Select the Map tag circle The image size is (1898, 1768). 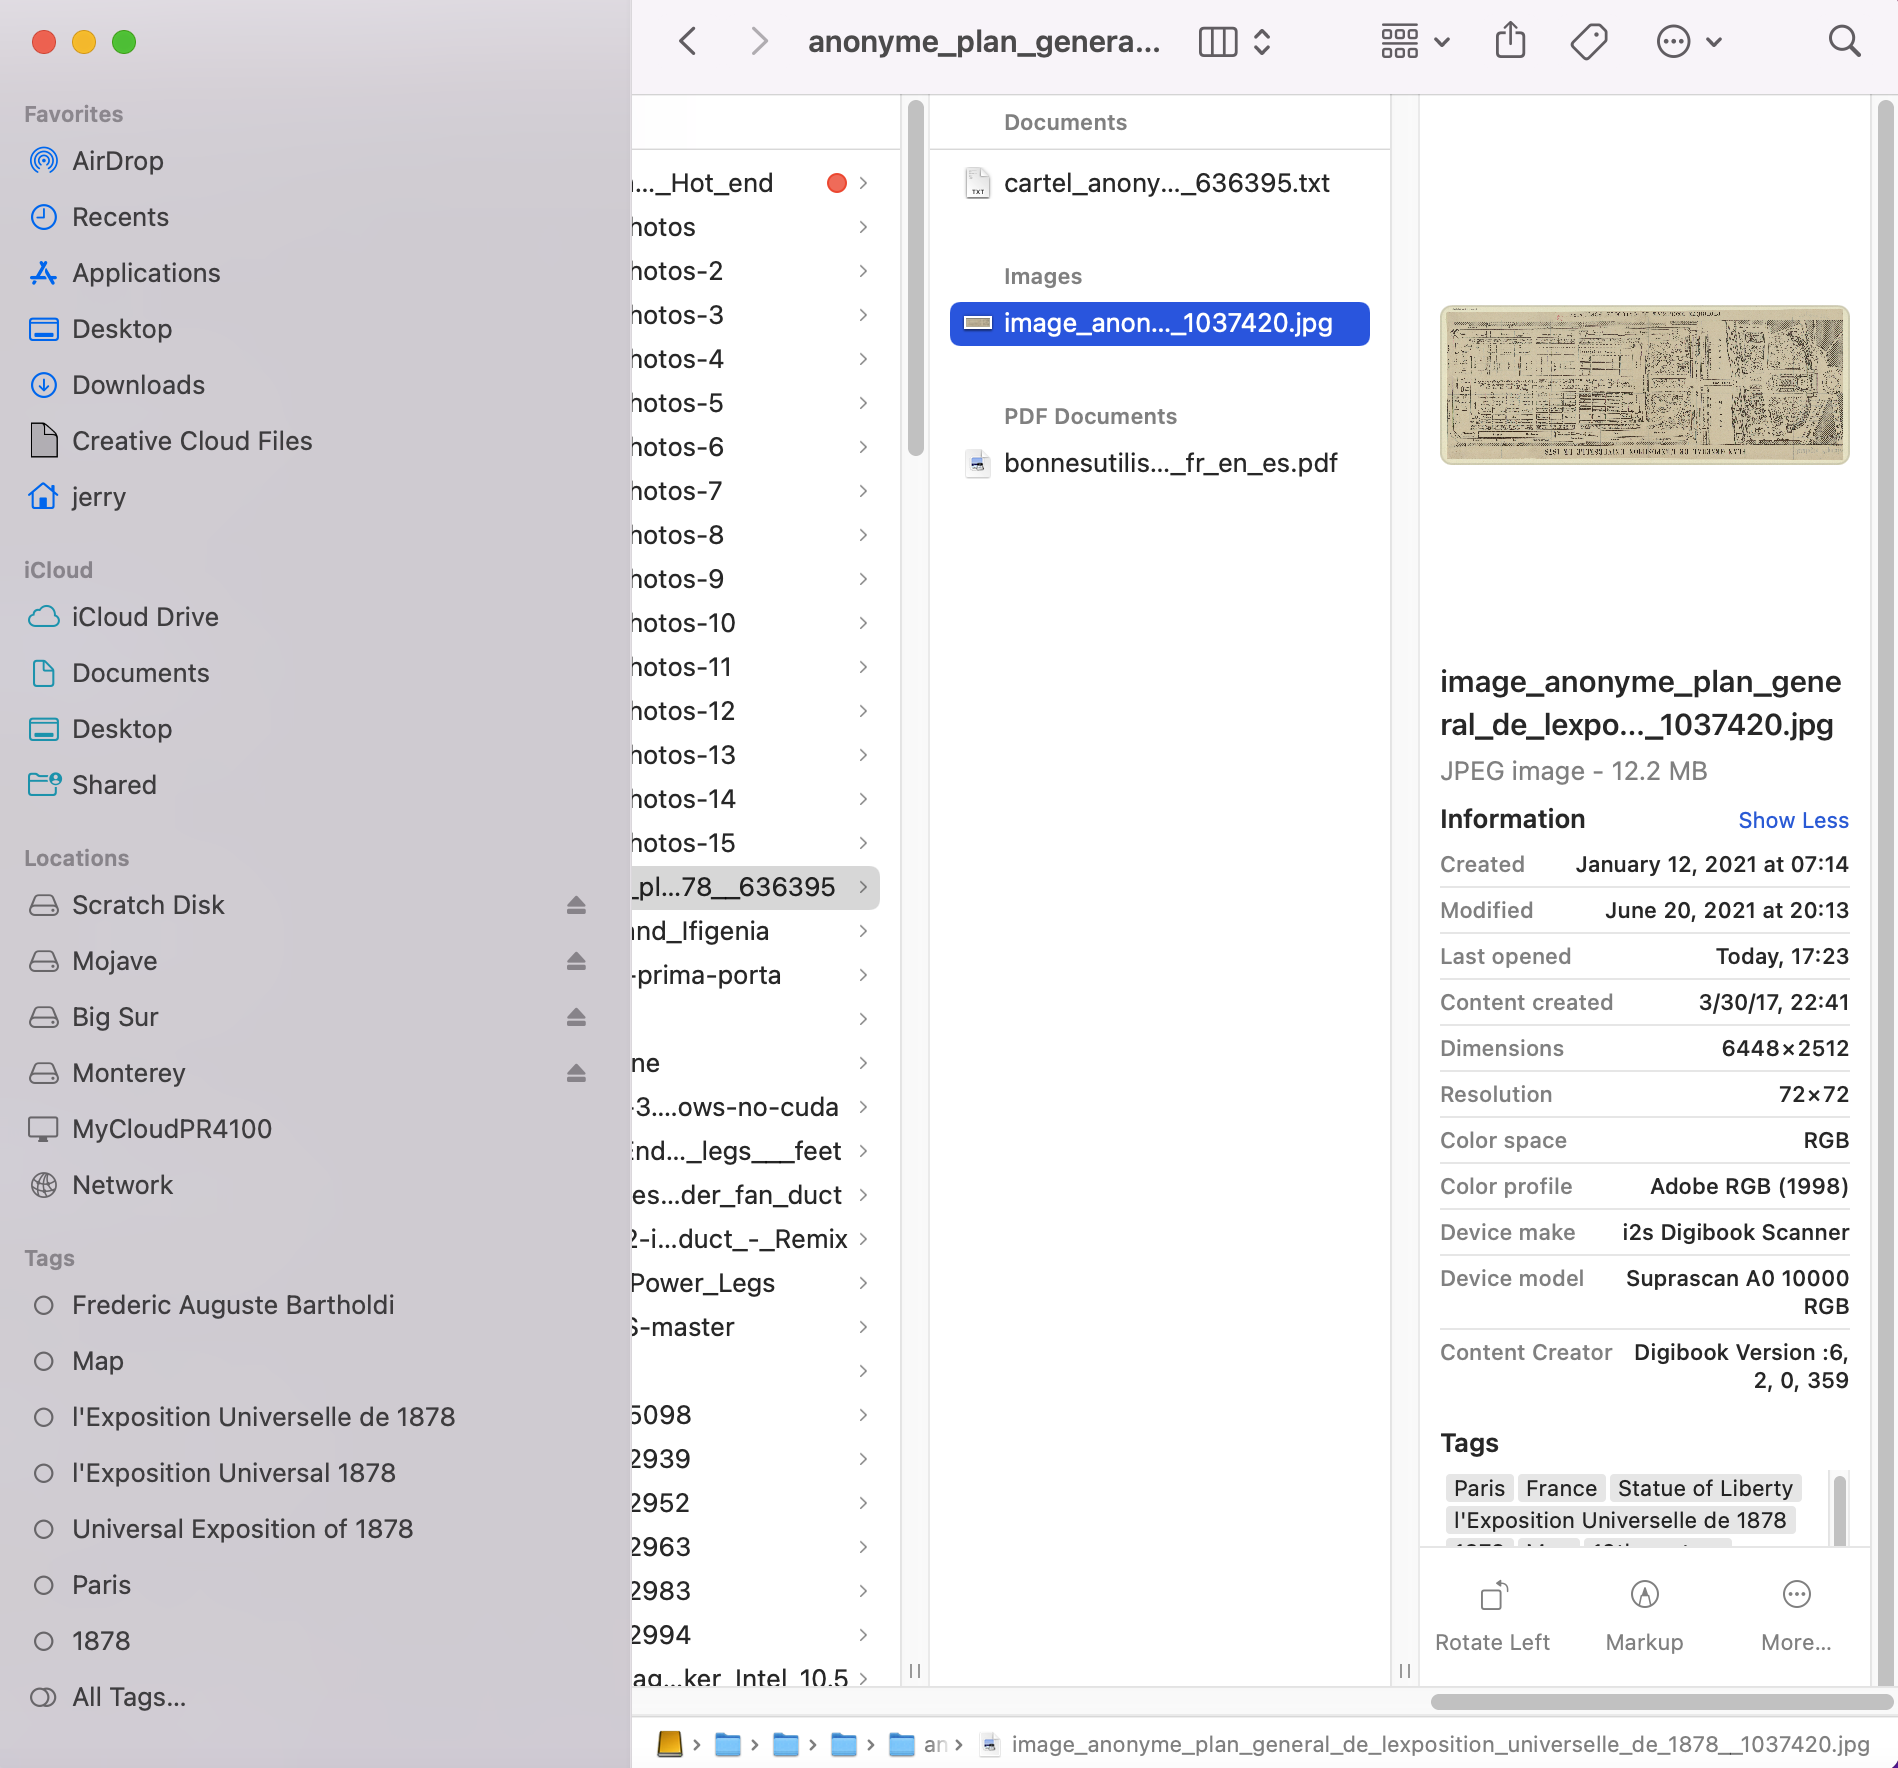click(x=44, y=1361)
